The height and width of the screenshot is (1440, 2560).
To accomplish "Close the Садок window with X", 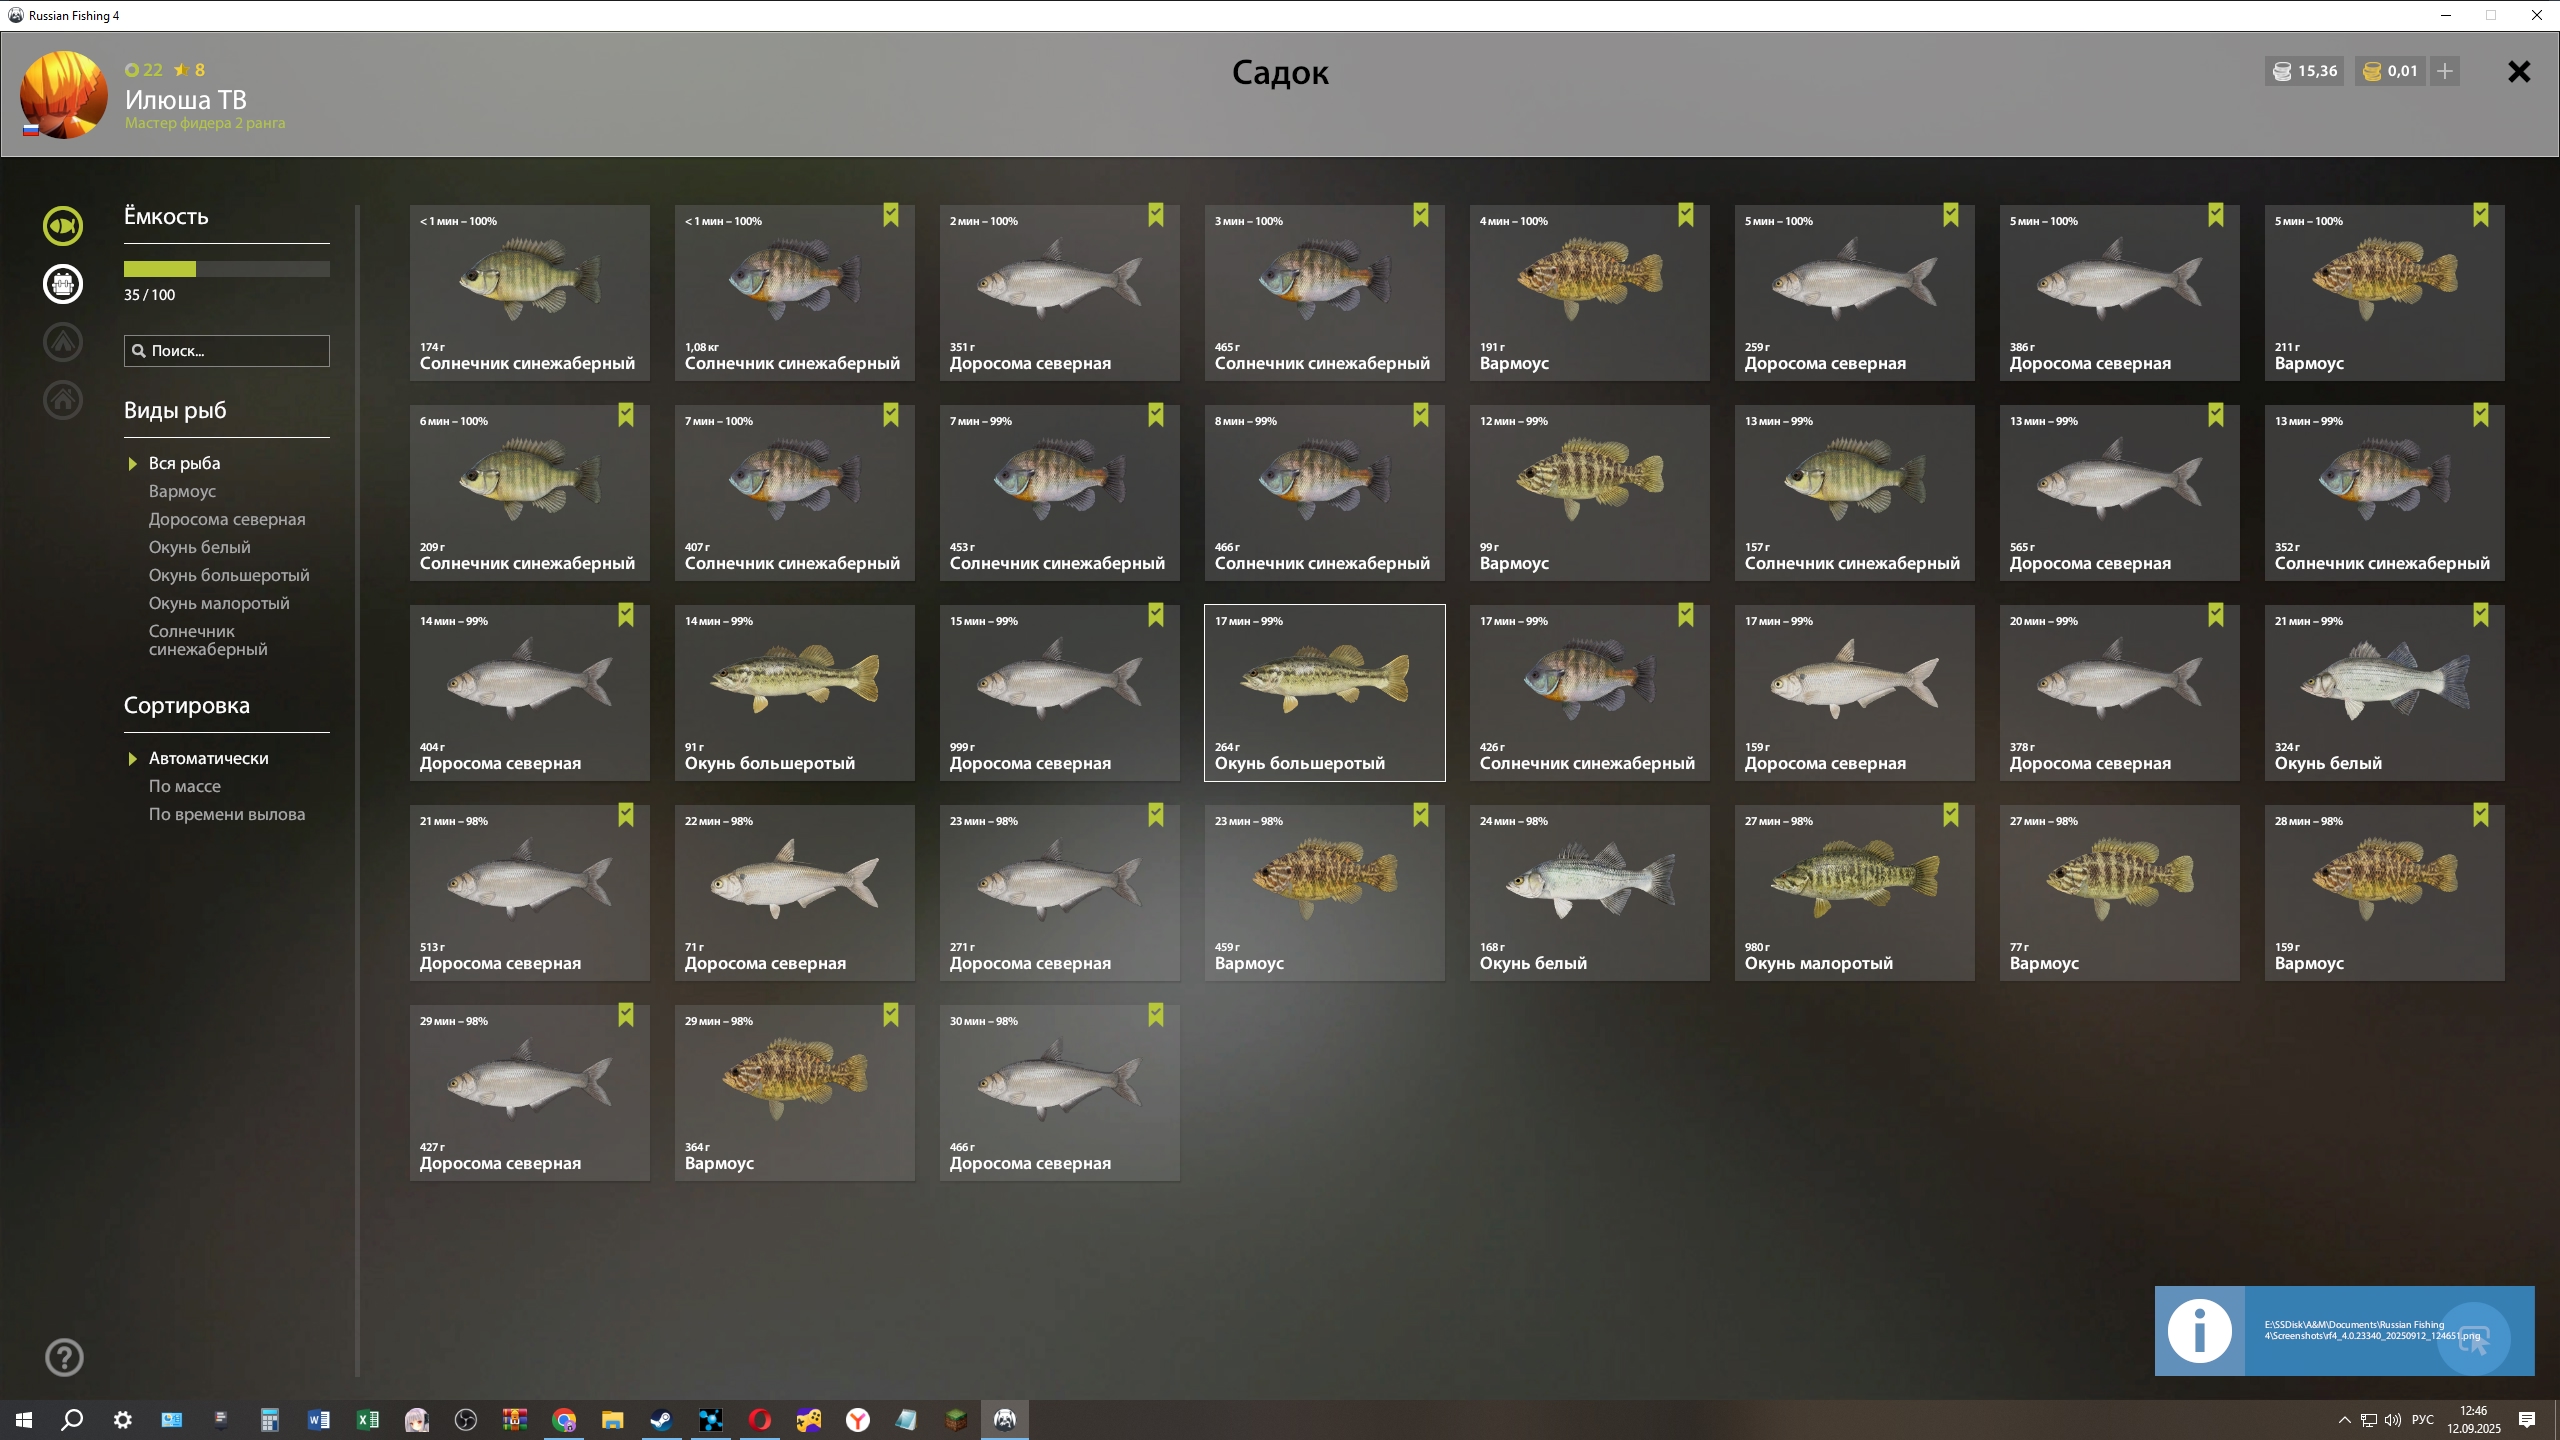I will (x=2519, y=72).
